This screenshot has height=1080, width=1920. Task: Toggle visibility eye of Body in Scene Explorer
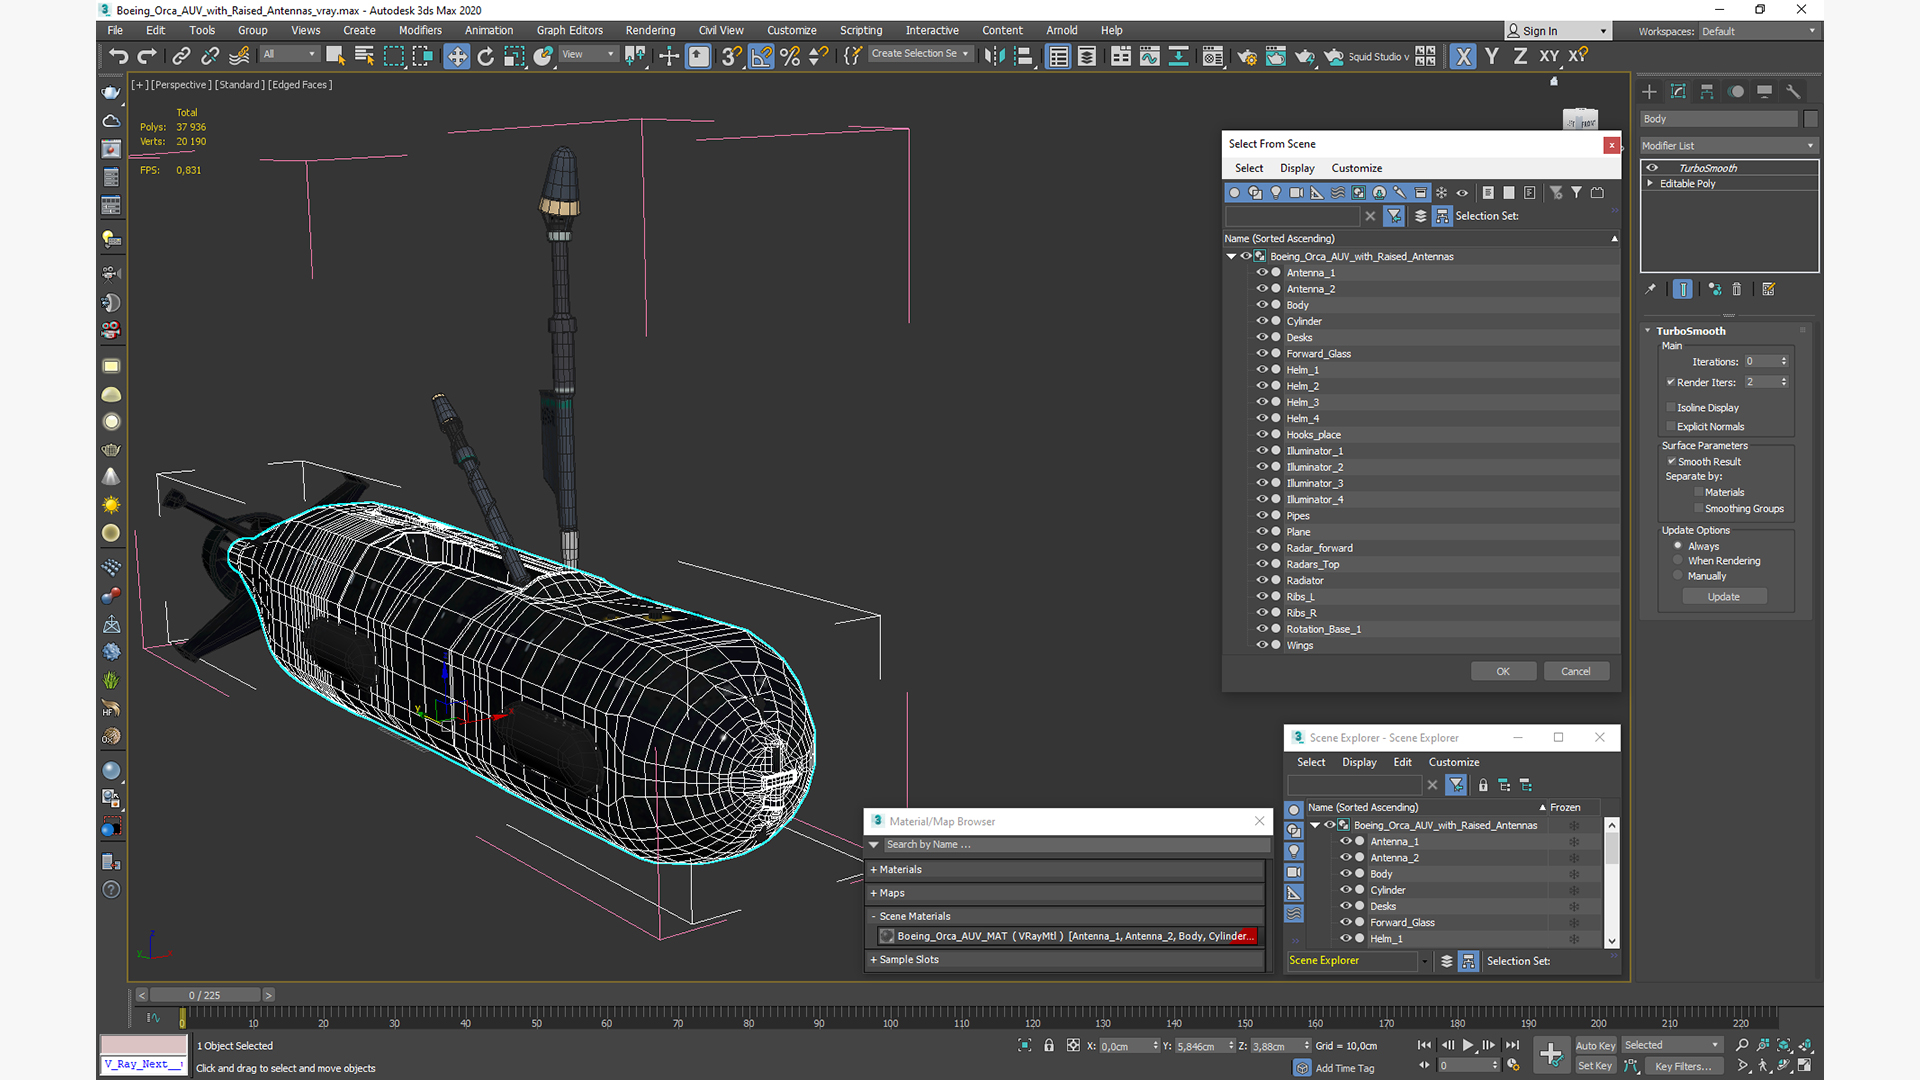[1345, 873]
